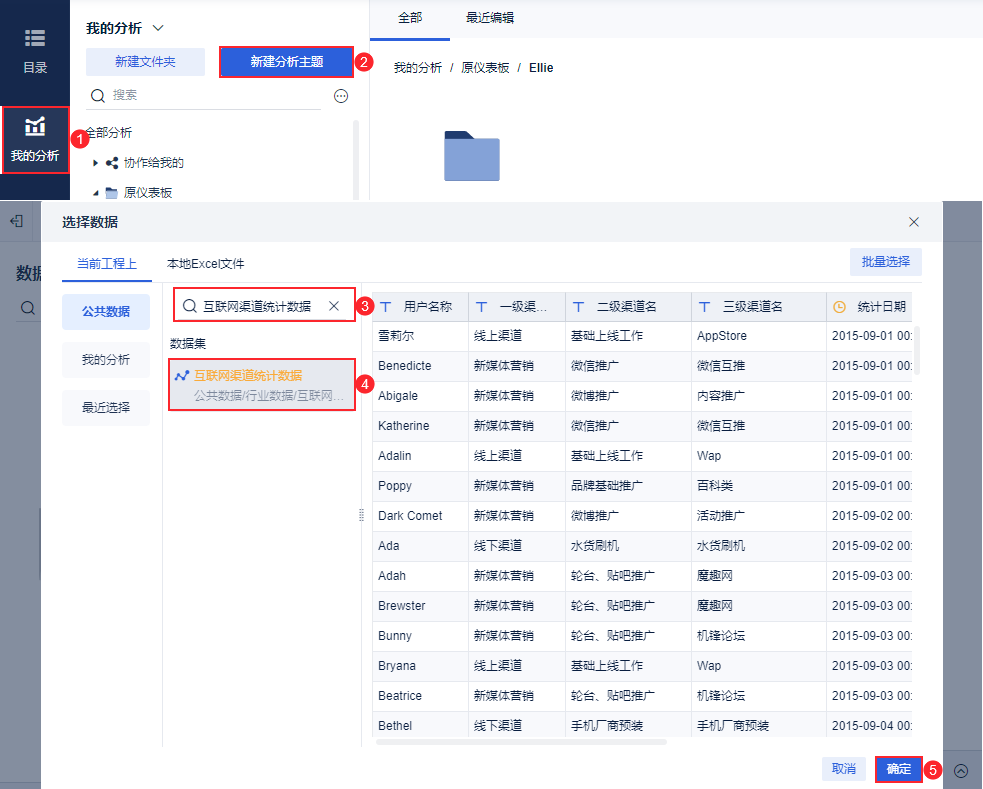Clear the dataset search text
The image size is (983, 789).
pos(334,306)
